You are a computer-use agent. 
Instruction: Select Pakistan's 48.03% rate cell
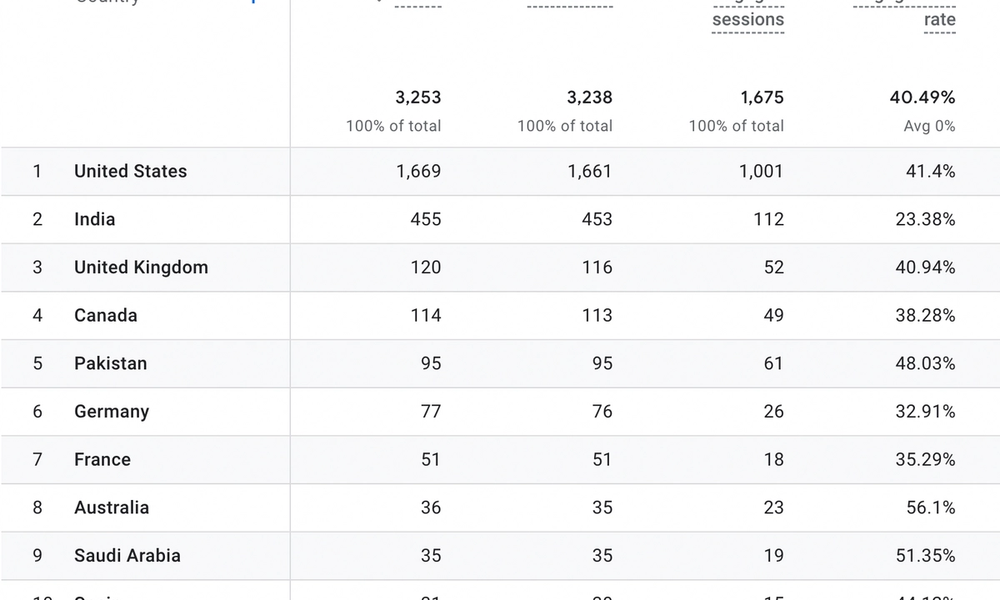point(925,363)
